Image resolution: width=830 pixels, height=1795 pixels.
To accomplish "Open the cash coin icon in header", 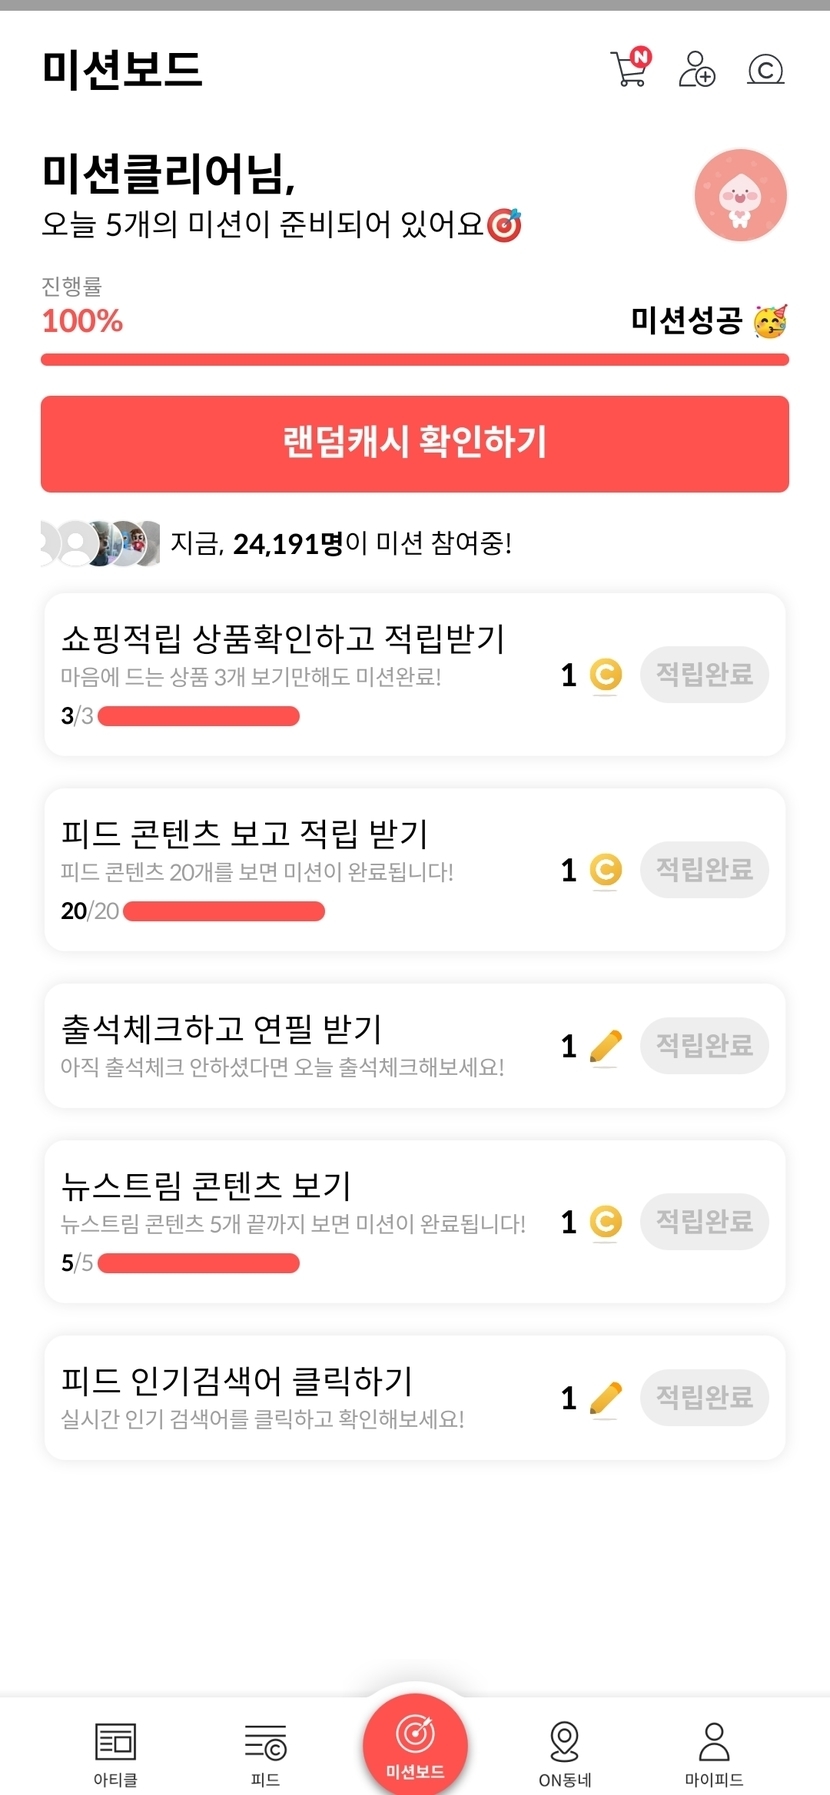I will (766, 69).
